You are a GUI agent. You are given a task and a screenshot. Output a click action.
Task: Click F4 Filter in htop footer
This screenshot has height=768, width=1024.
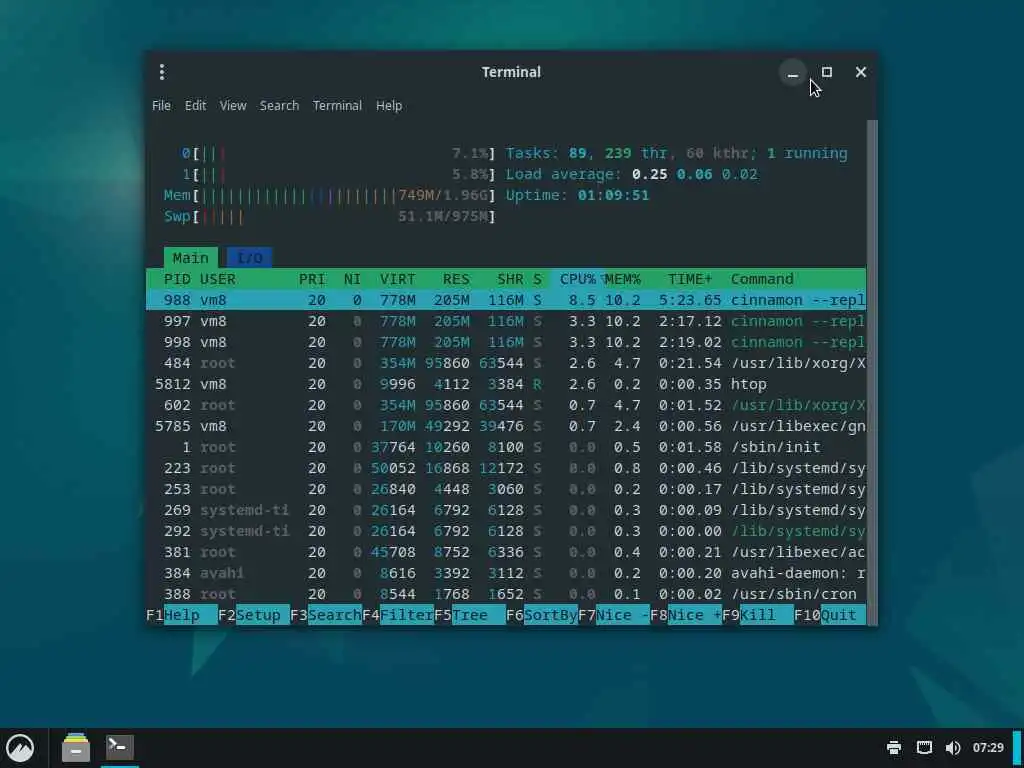(398, 615)
